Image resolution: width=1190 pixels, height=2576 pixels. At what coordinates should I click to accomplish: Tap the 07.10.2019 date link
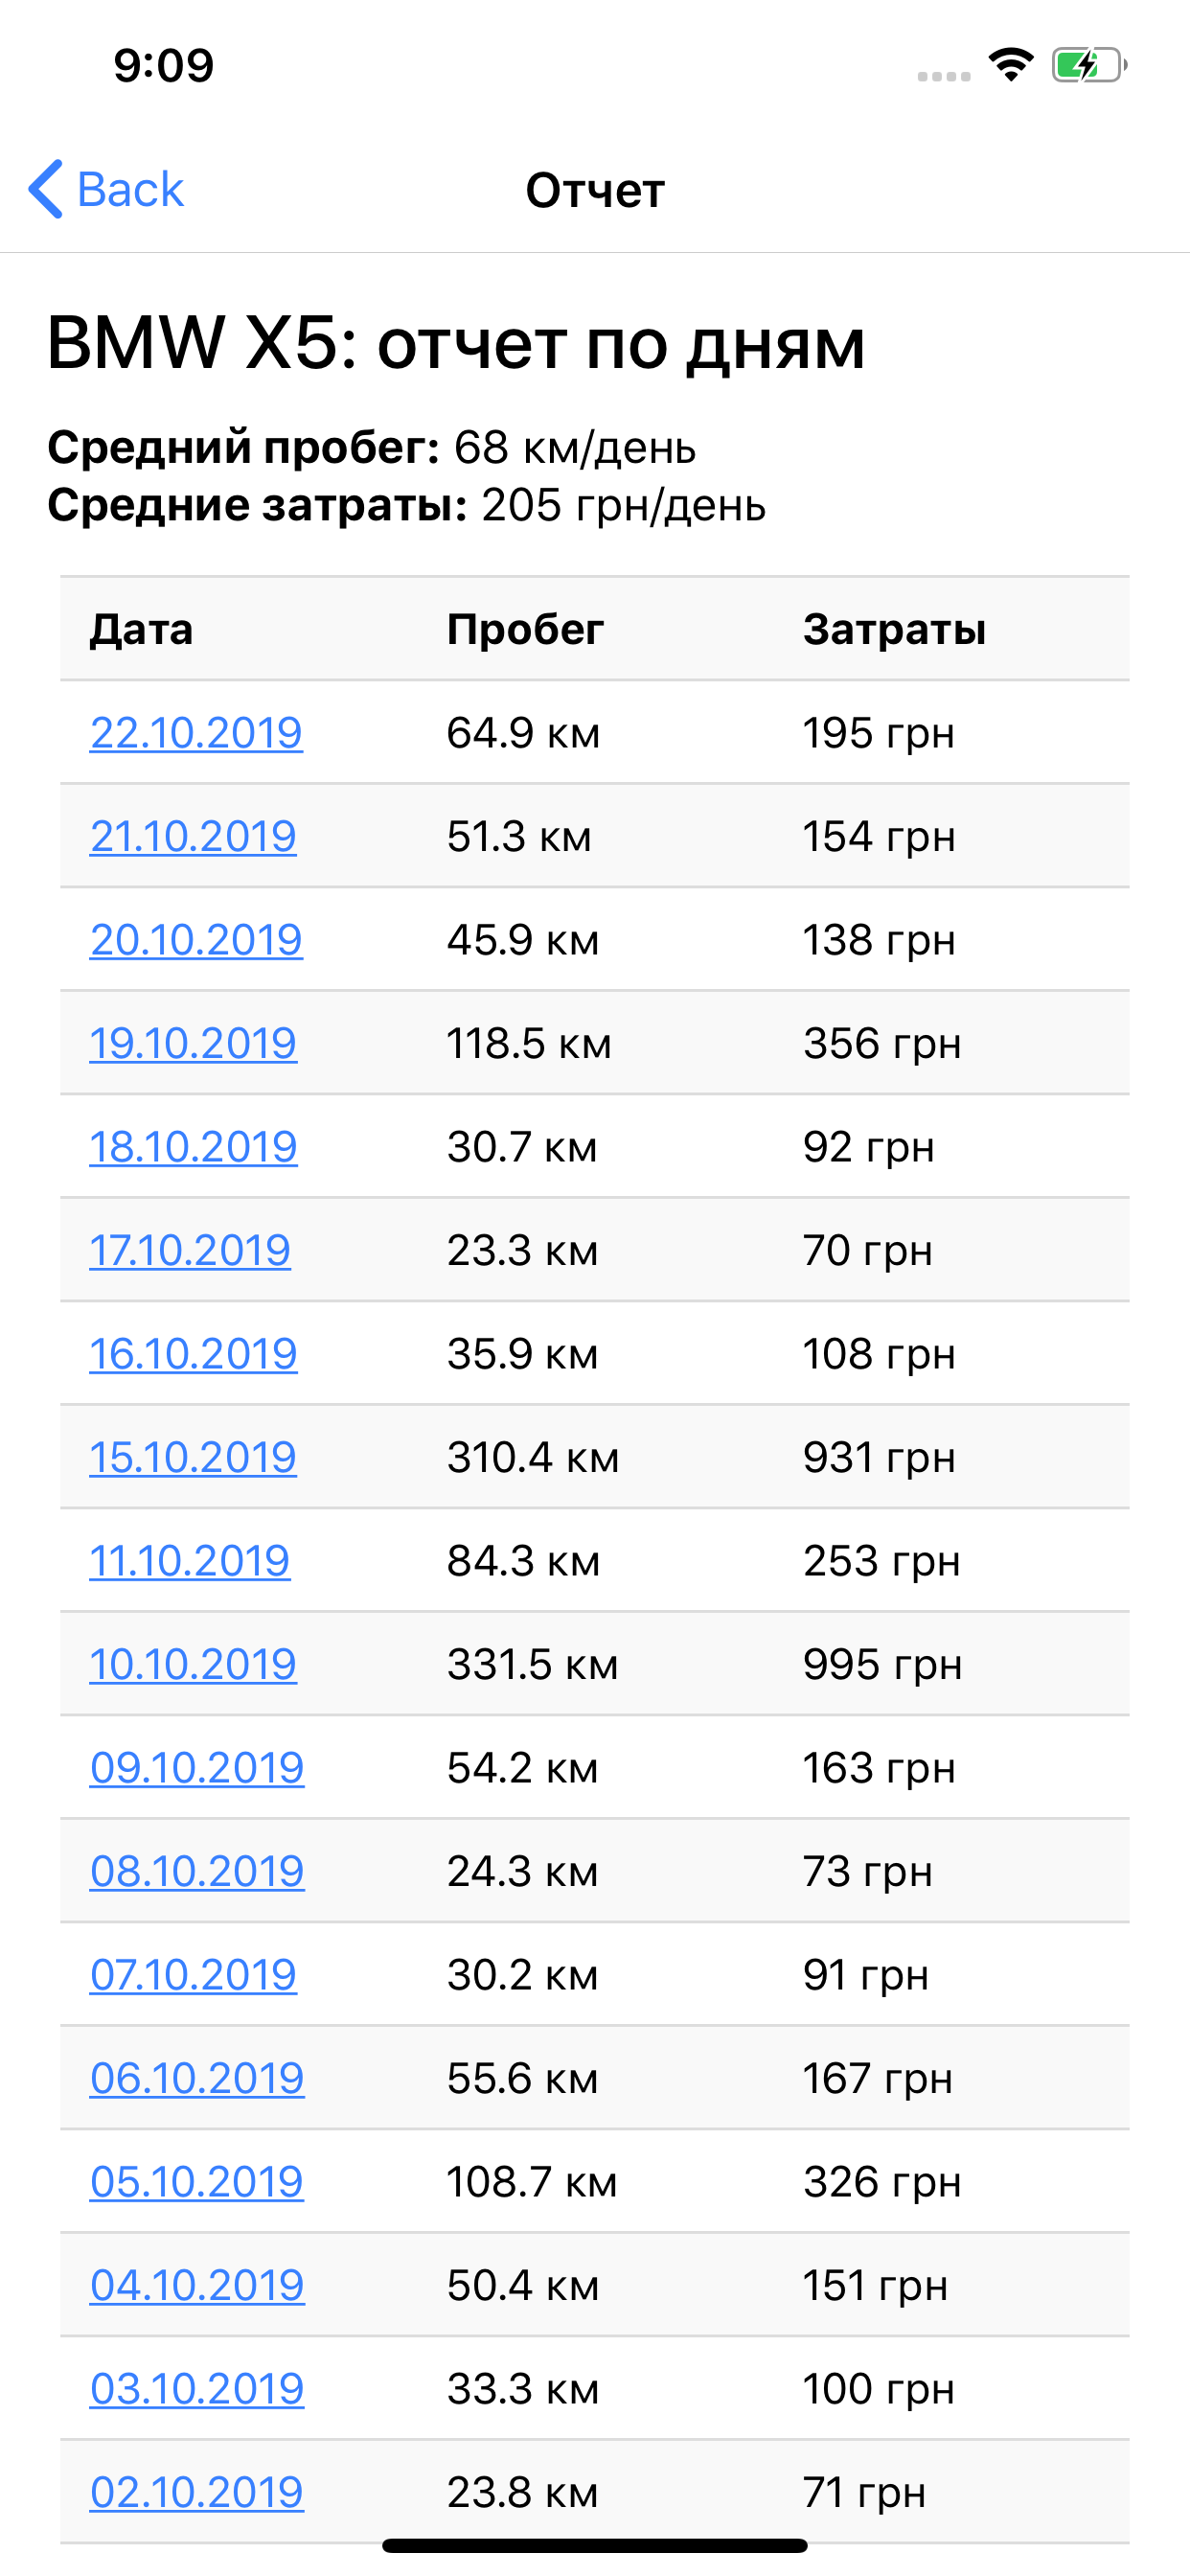193,1975
